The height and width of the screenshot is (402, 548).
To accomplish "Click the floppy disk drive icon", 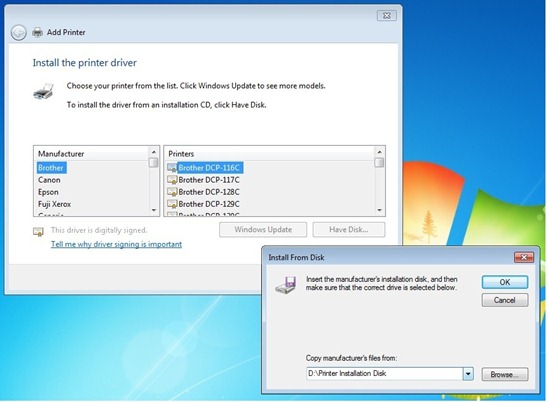I will click(x=286, y=285).
